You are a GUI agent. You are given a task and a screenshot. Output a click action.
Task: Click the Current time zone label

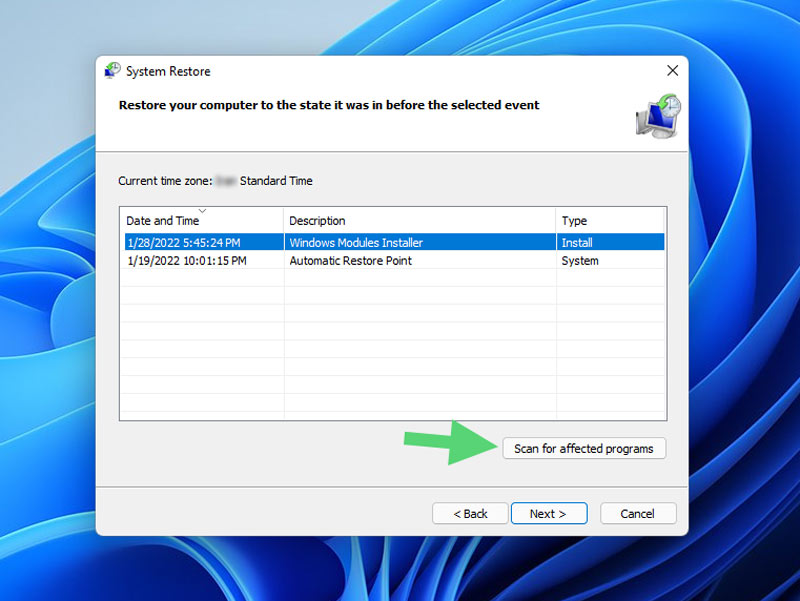point(164,181)
